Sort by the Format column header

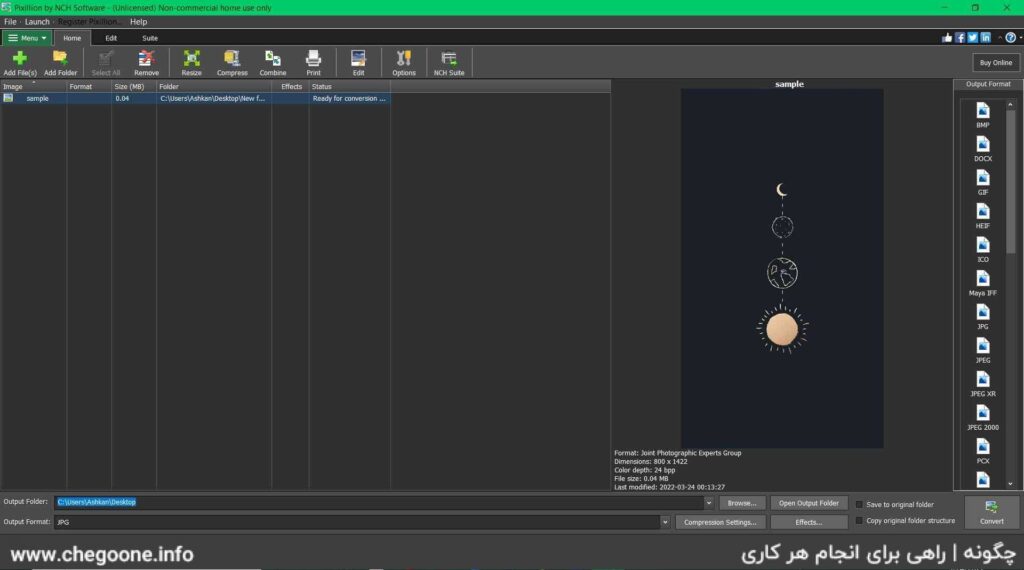point(89,86)
